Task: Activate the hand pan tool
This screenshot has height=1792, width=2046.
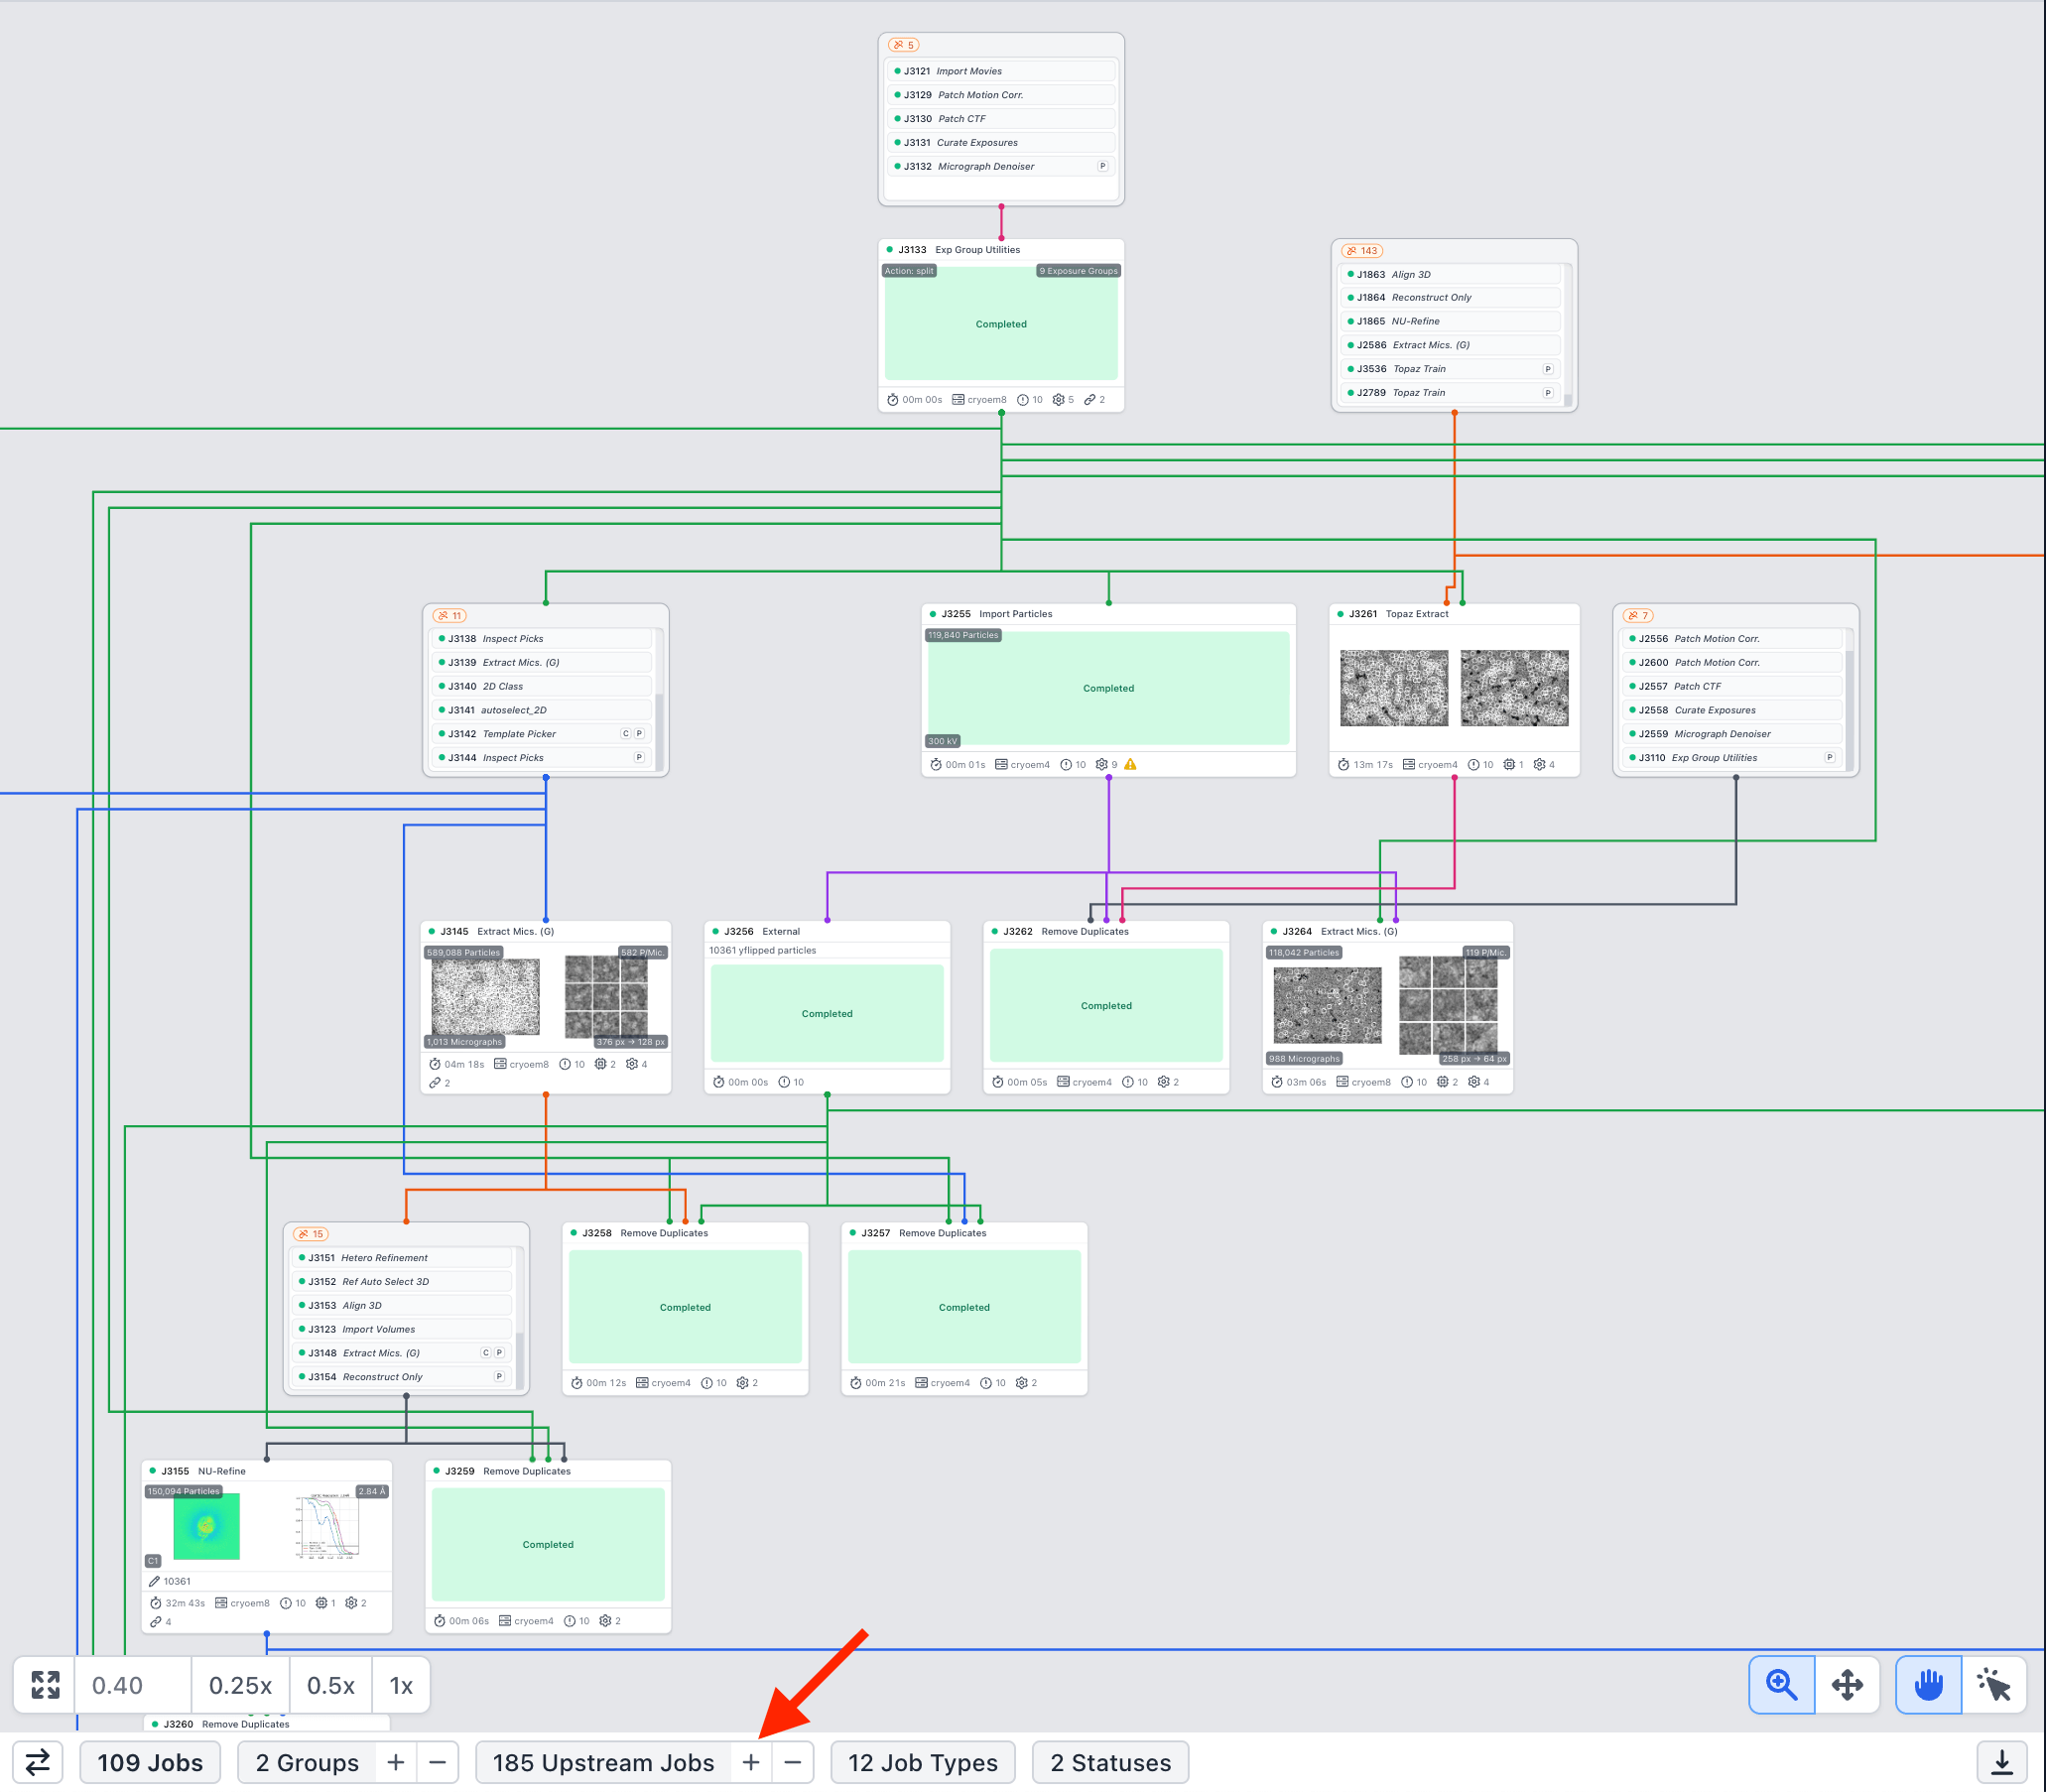Action: pos(1928,1685)
